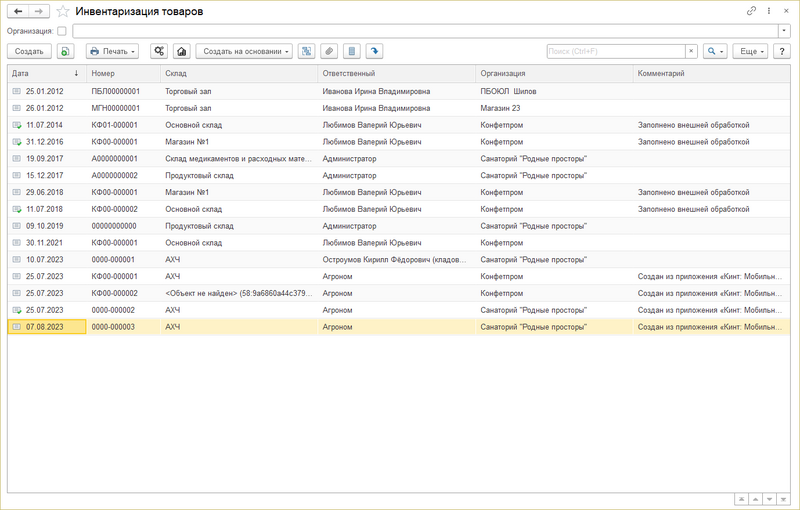Copy link using the chain icon
The image size is (800, 510).
click(x=751, y=11)
